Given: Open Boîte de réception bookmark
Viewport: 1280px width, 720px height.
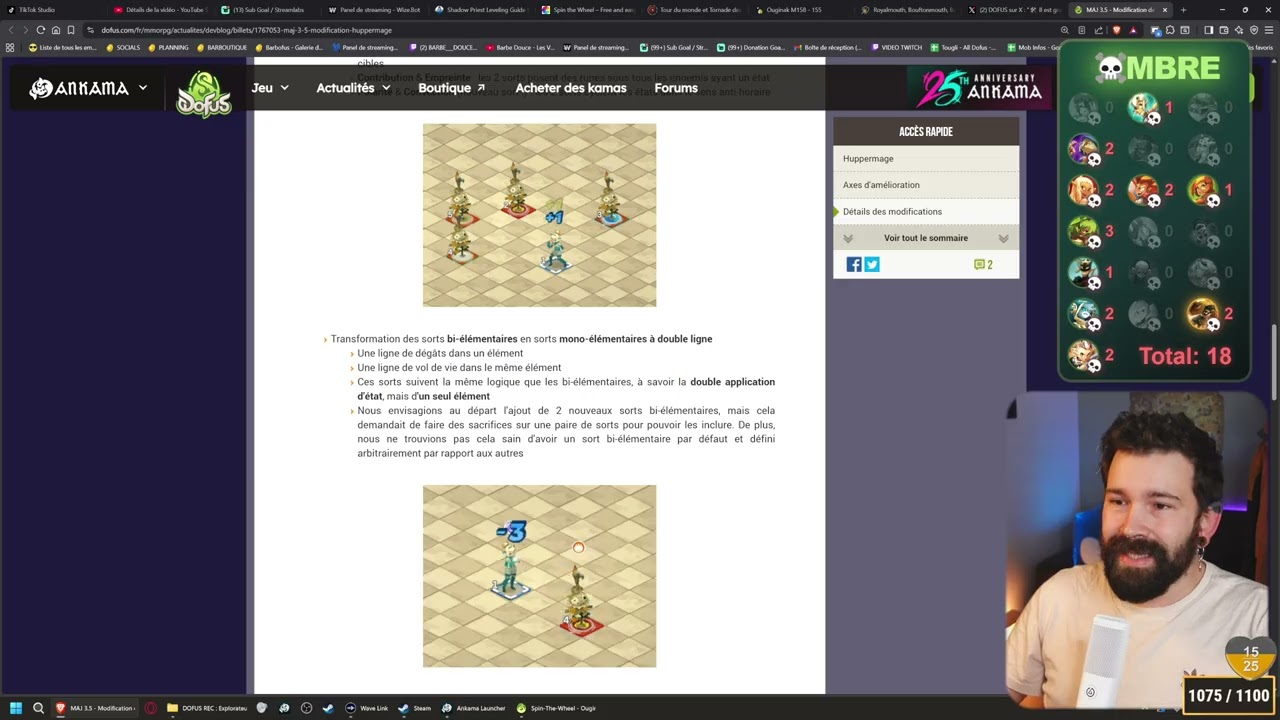Looking at the screenshot, I should [x=827, y=47].
